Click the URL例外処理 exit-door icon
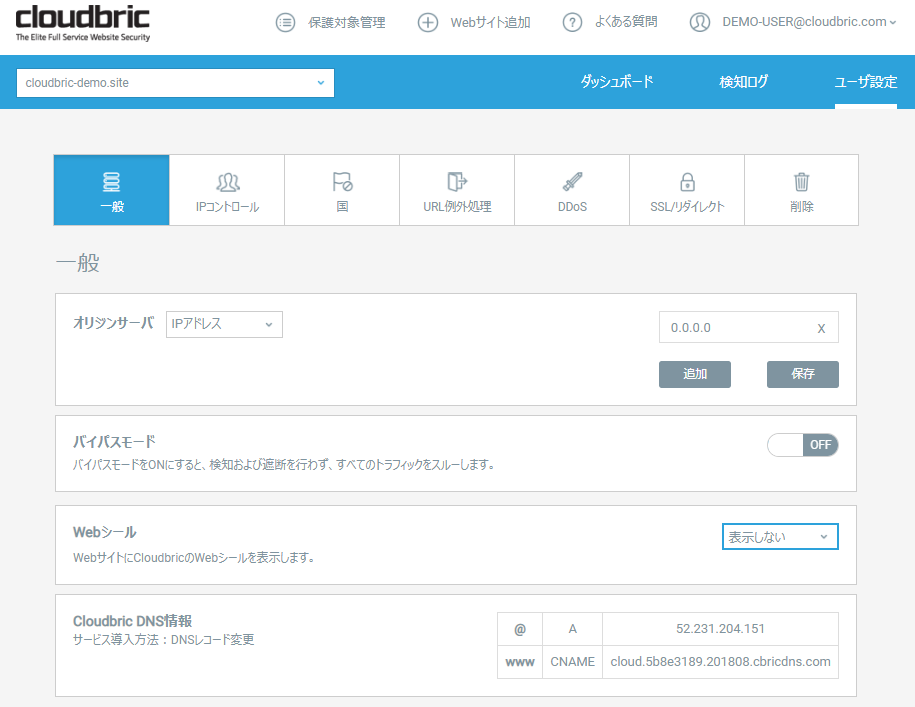The image size is (915, 707). (x=458, y=182)
